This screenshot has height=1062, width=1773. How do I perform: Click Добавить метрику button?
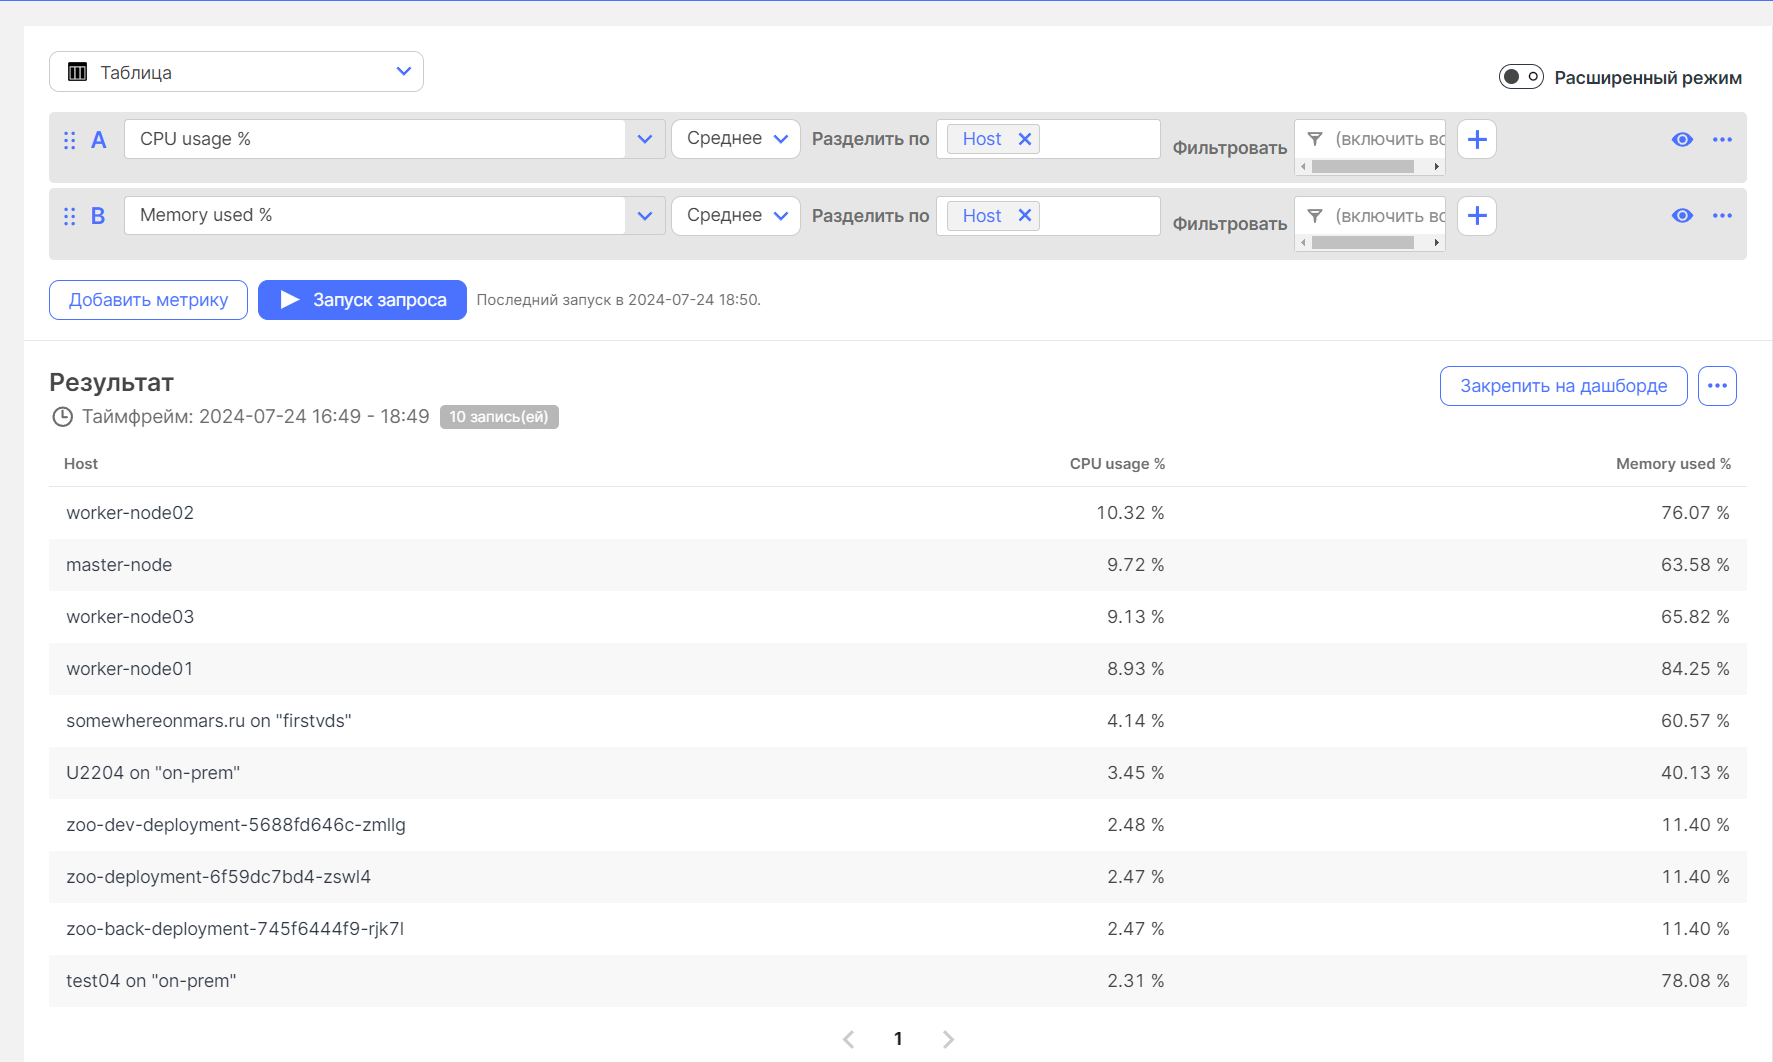point(148,300)
